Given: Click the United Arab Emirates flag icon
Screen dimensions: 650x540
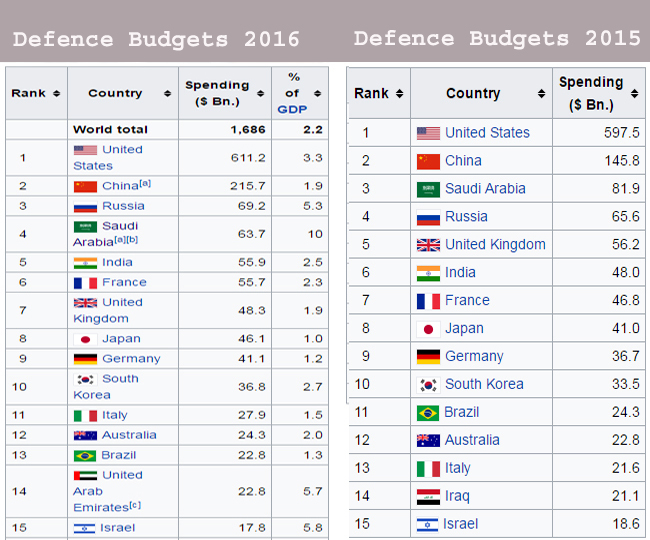Looking at the screenshot, I should 85,475.
